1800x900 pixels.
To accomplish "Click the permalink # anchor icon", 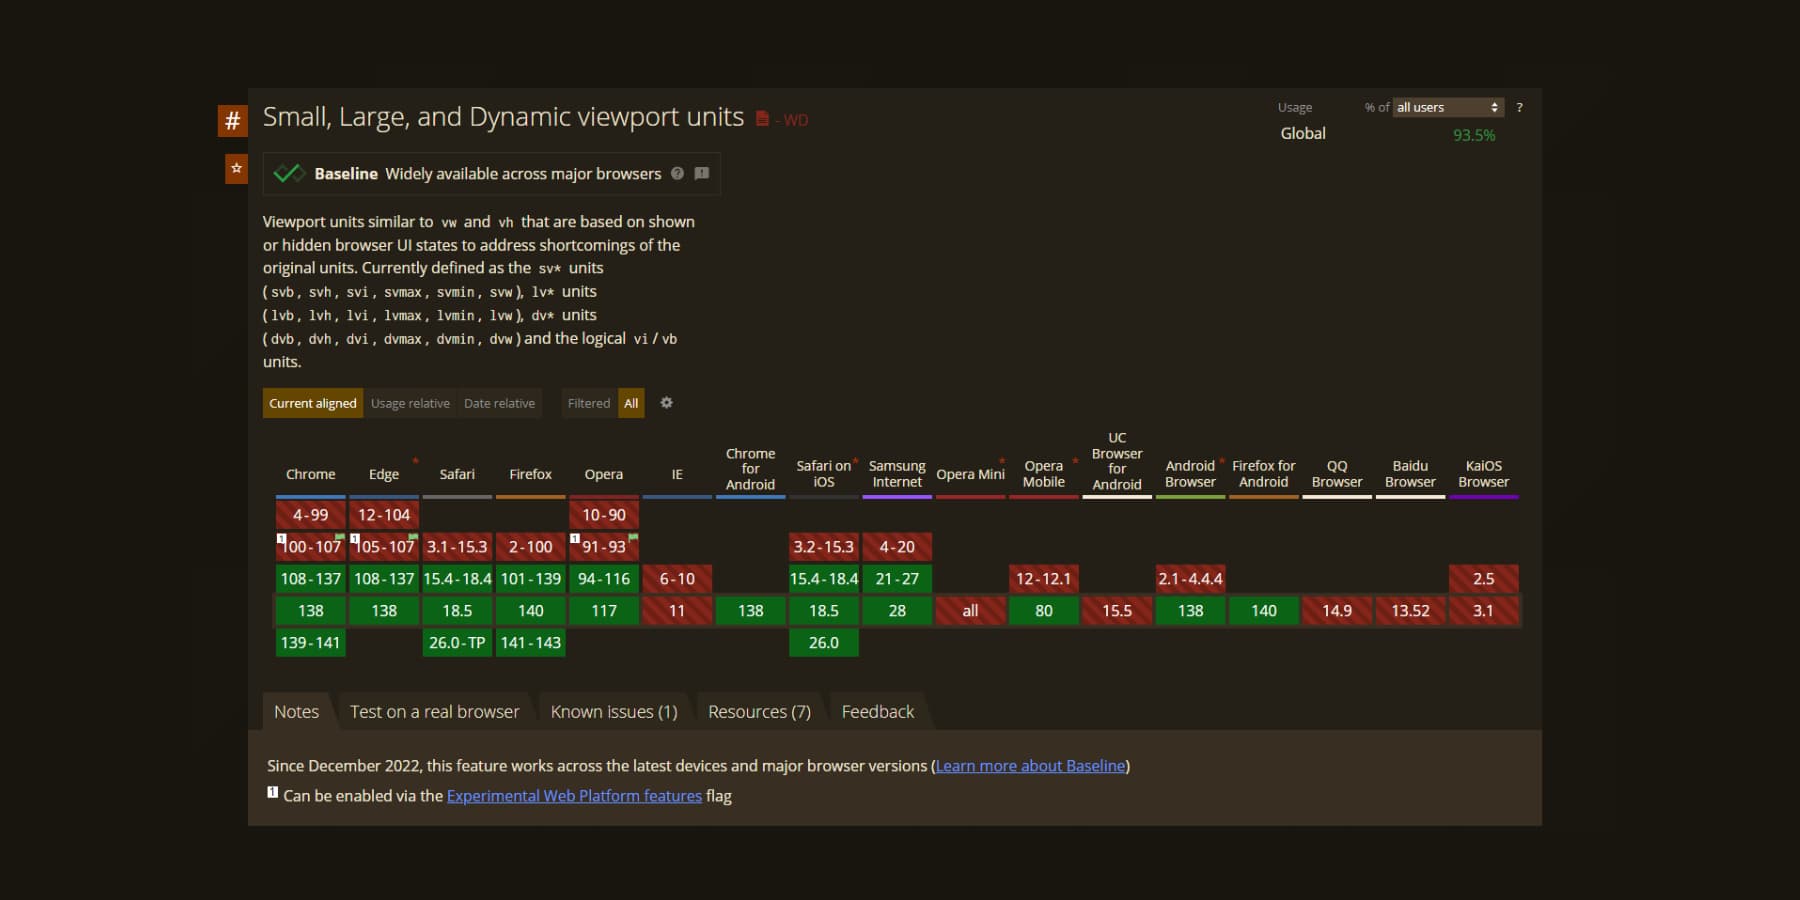I will [x=233, y=120].
